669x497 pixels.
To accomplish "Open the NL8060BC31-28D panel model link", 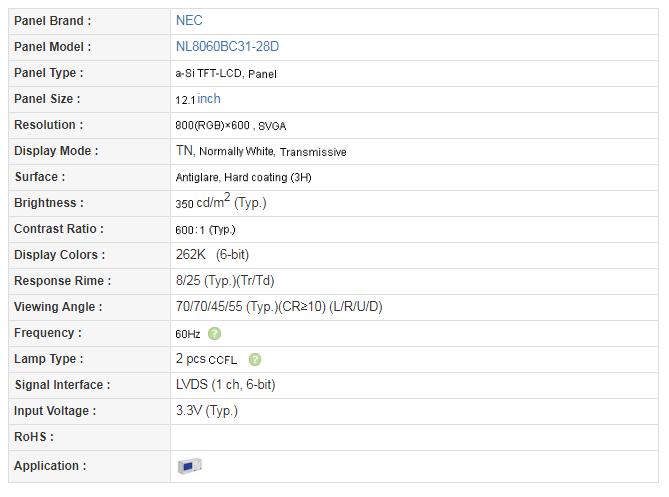I will (227, 47).
